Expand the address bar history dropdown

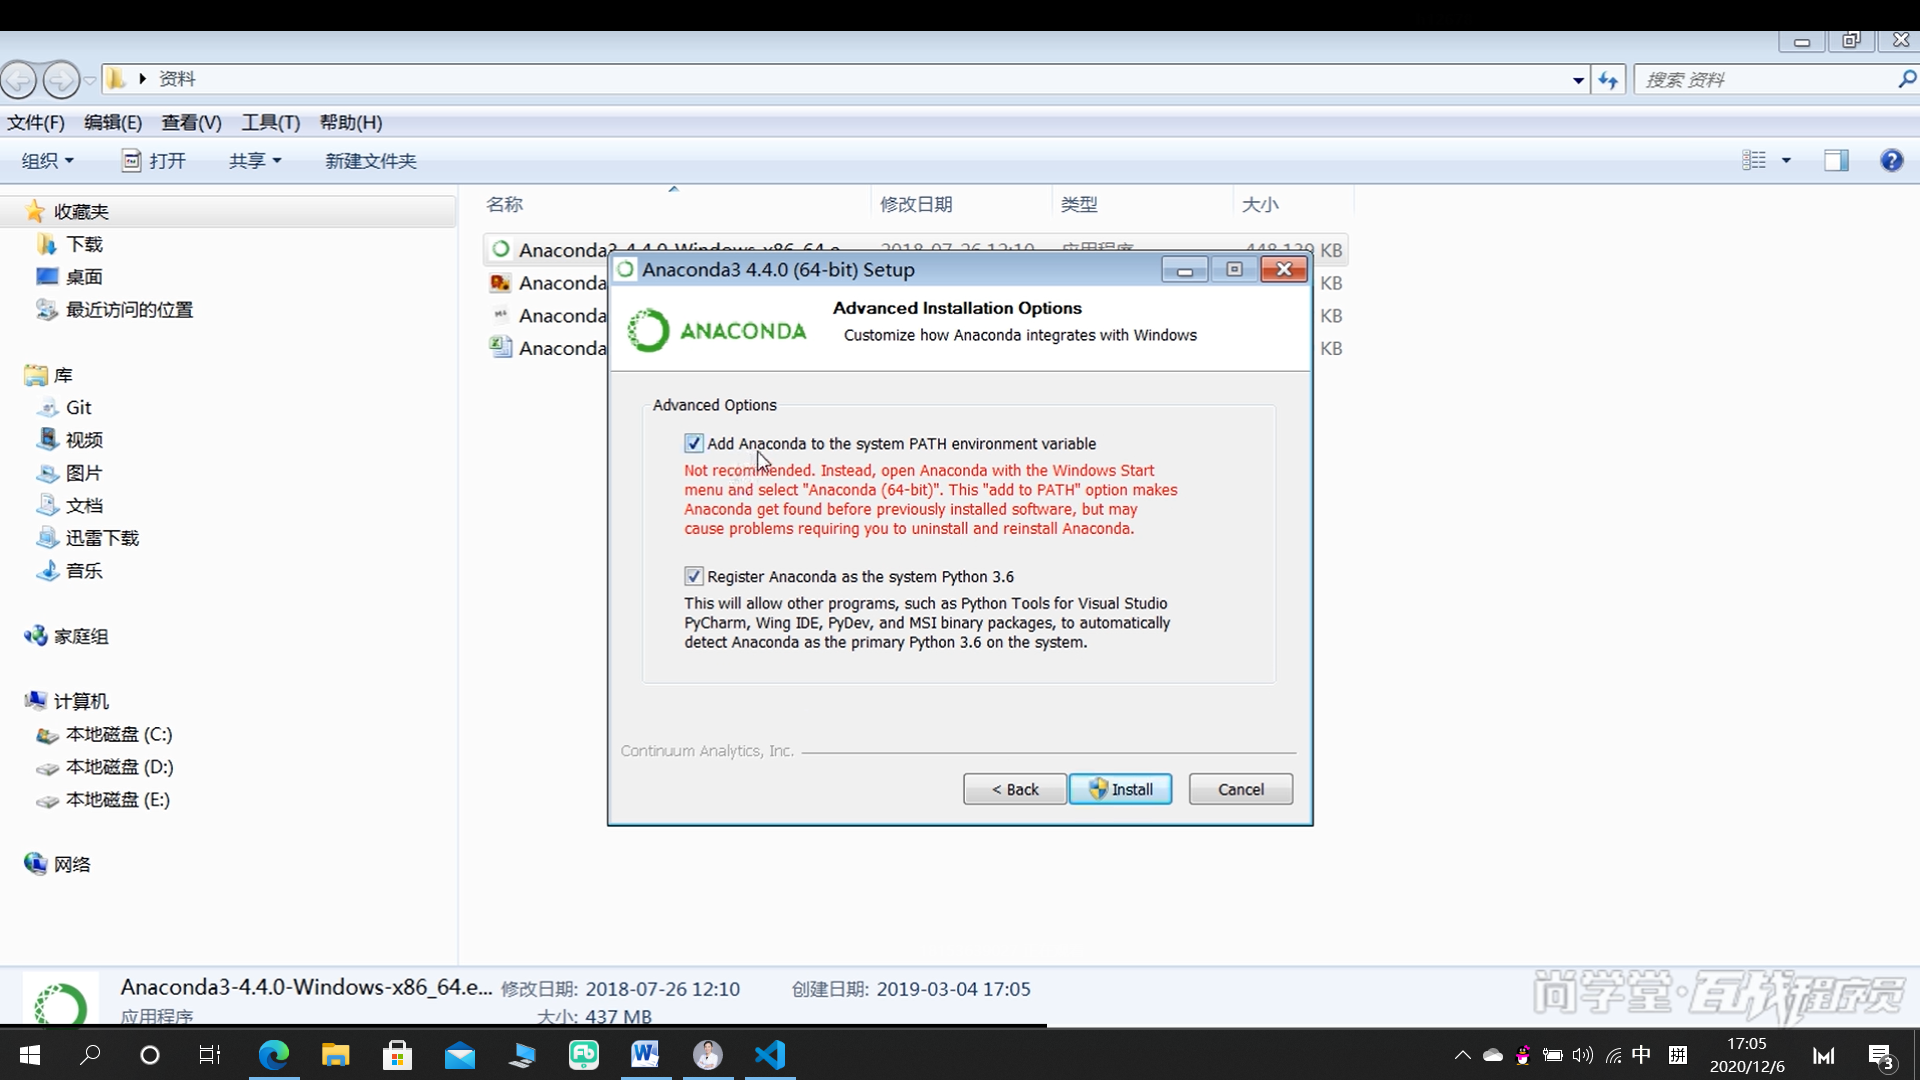tap(1578, 79)
